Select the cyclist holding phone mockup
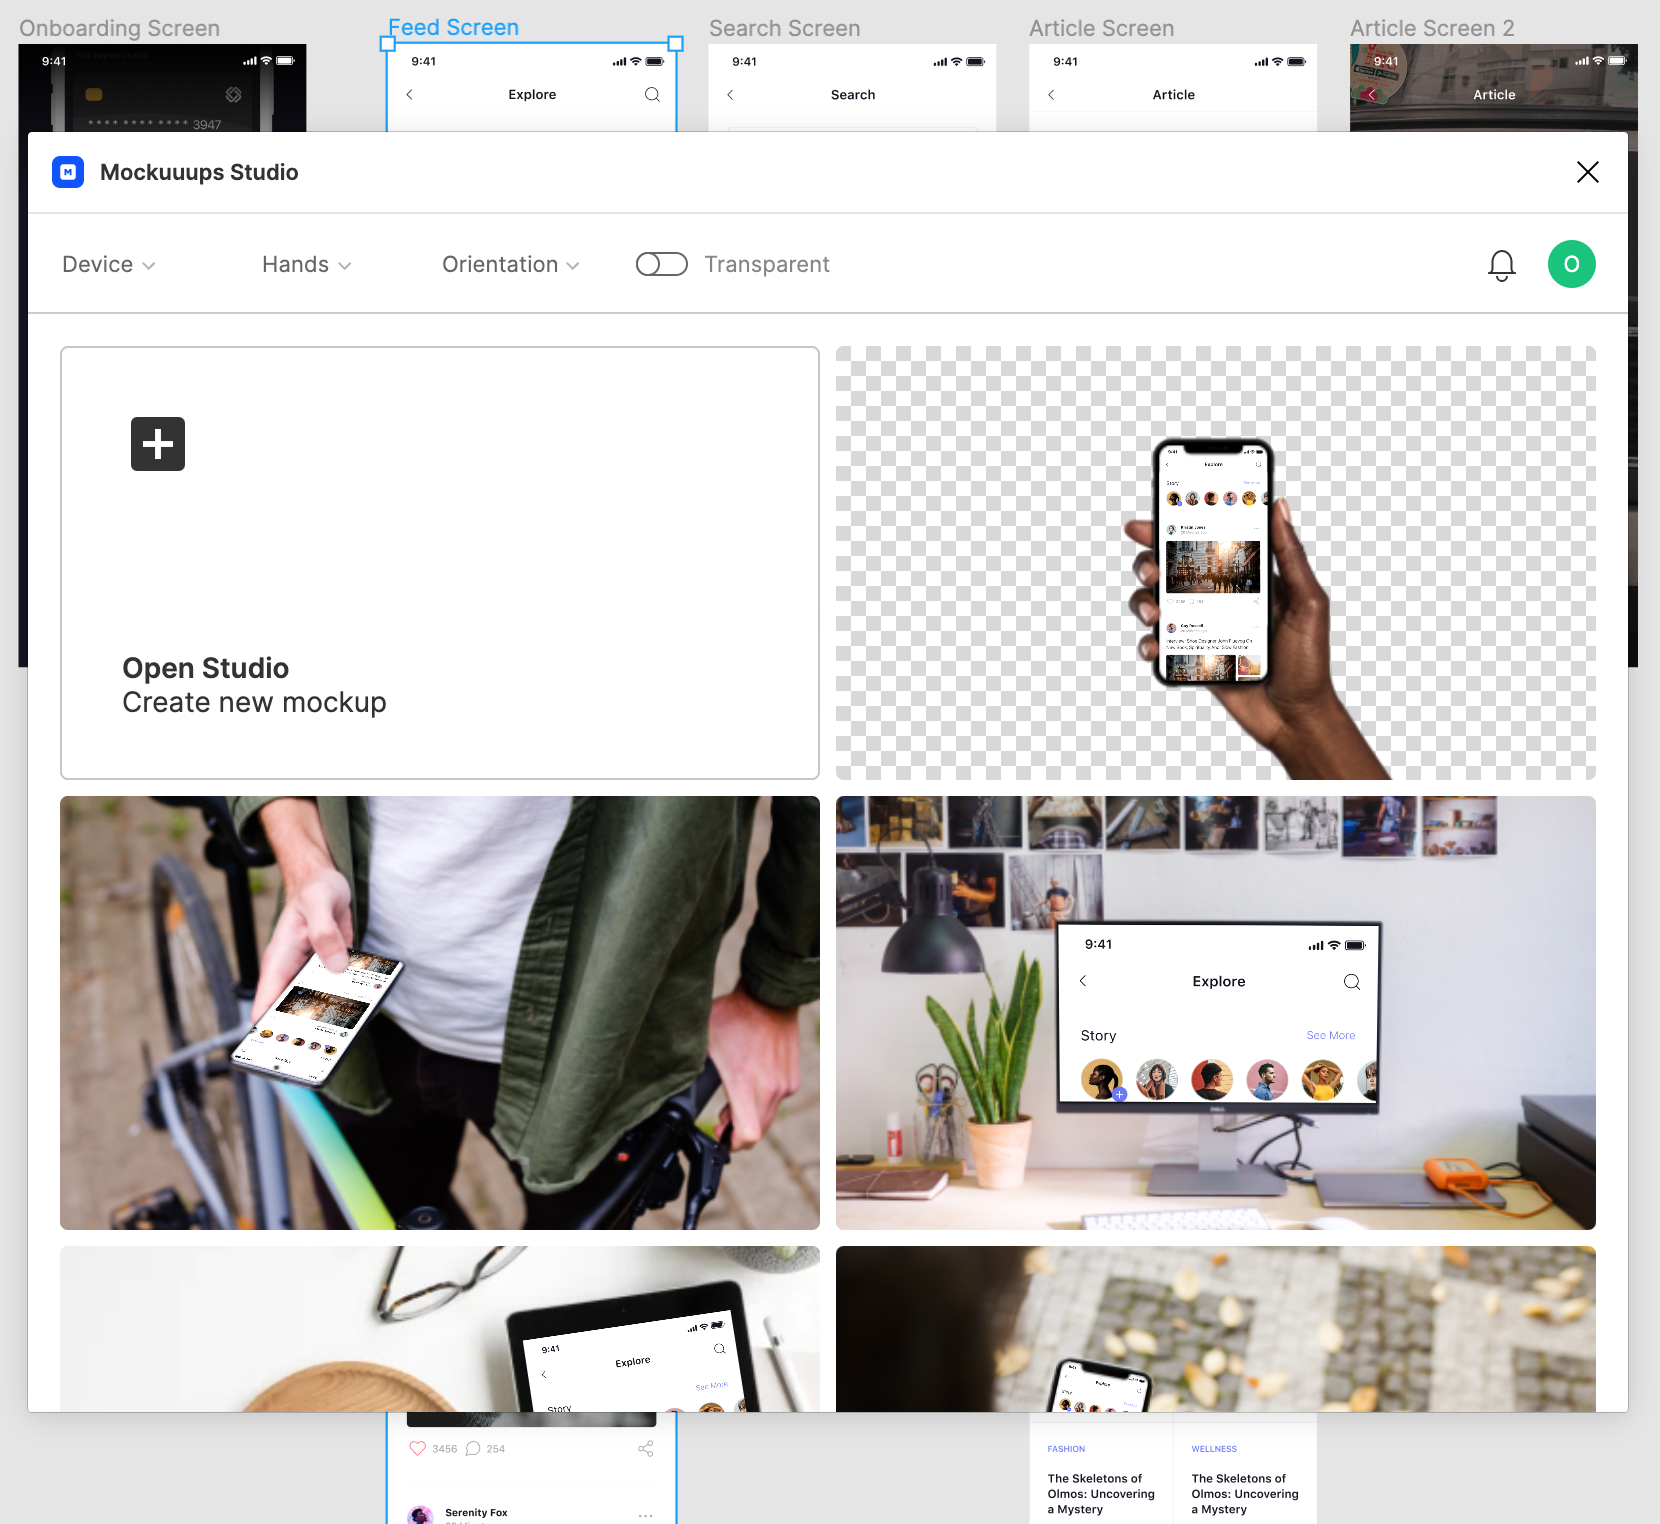 (x=440, y=1013)
